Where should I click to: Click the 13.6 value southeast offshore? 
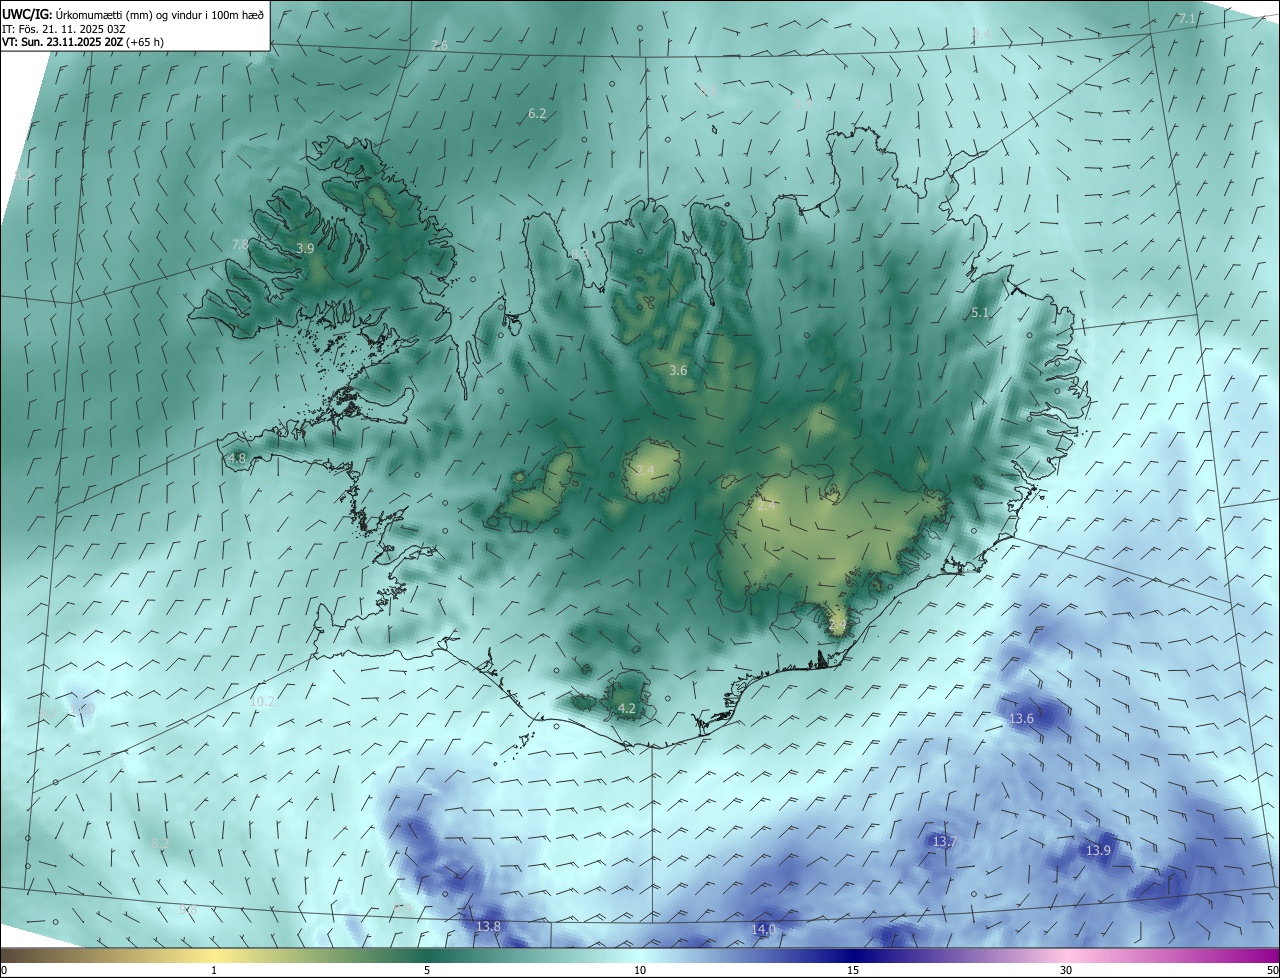click(1021, 719)
